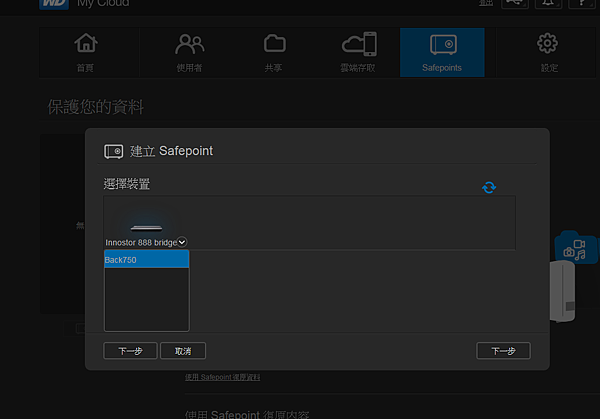Click the 下一步 button beside the 取消 button's opposite, at the dialog's right edge
Viewport: 600px width, 419px height.
pos(503,351)
